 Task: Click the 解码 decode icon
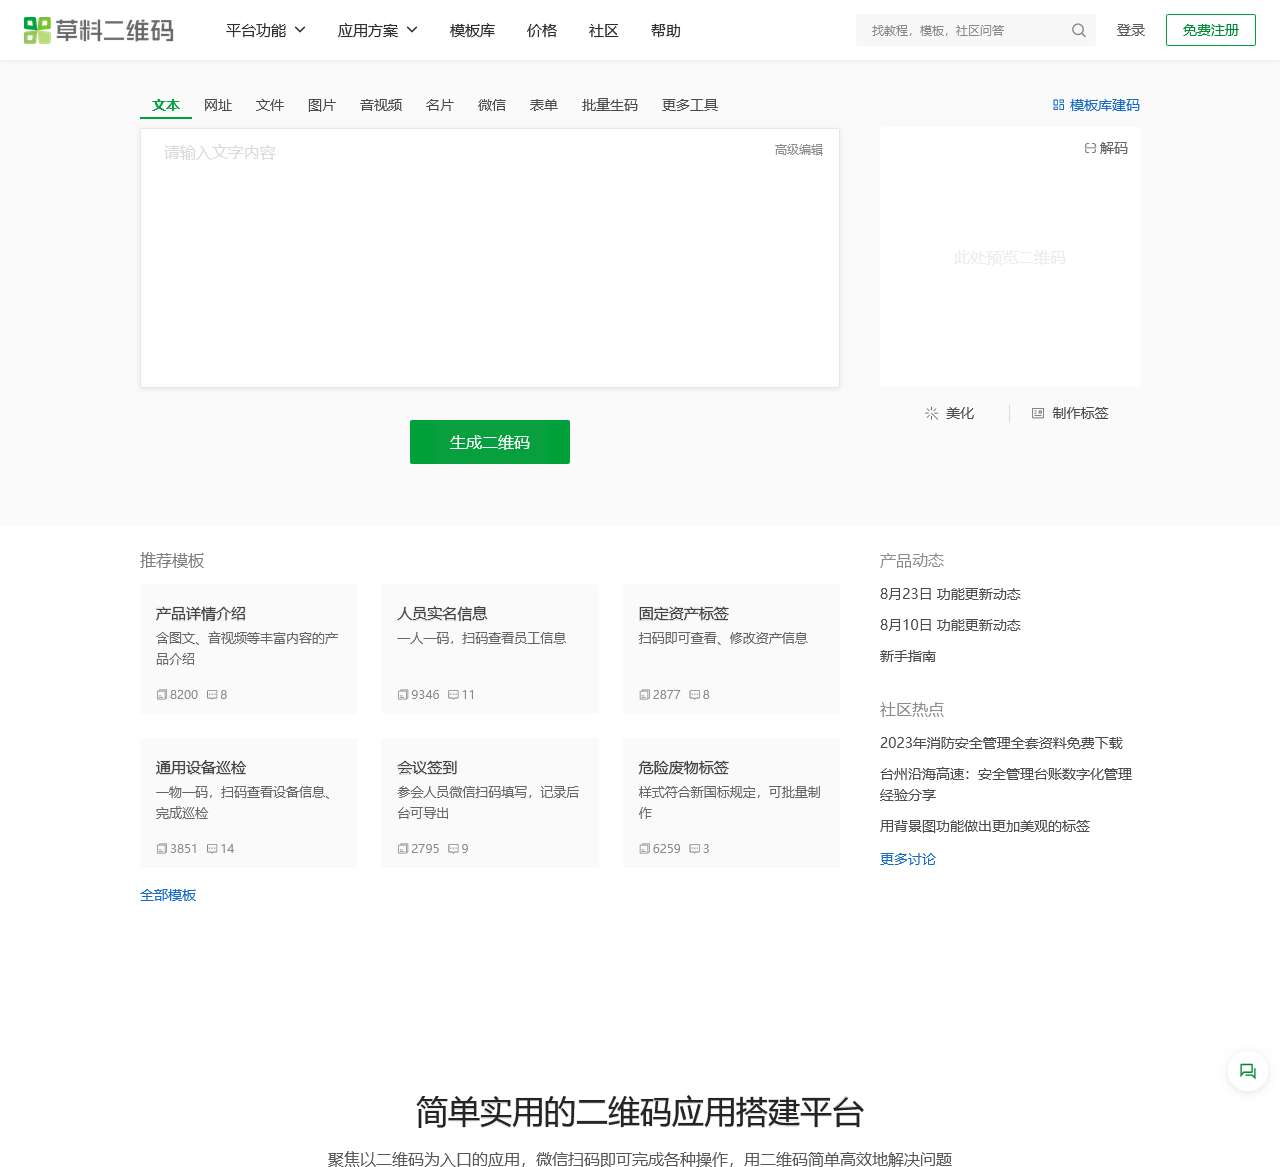[1090, 148]
